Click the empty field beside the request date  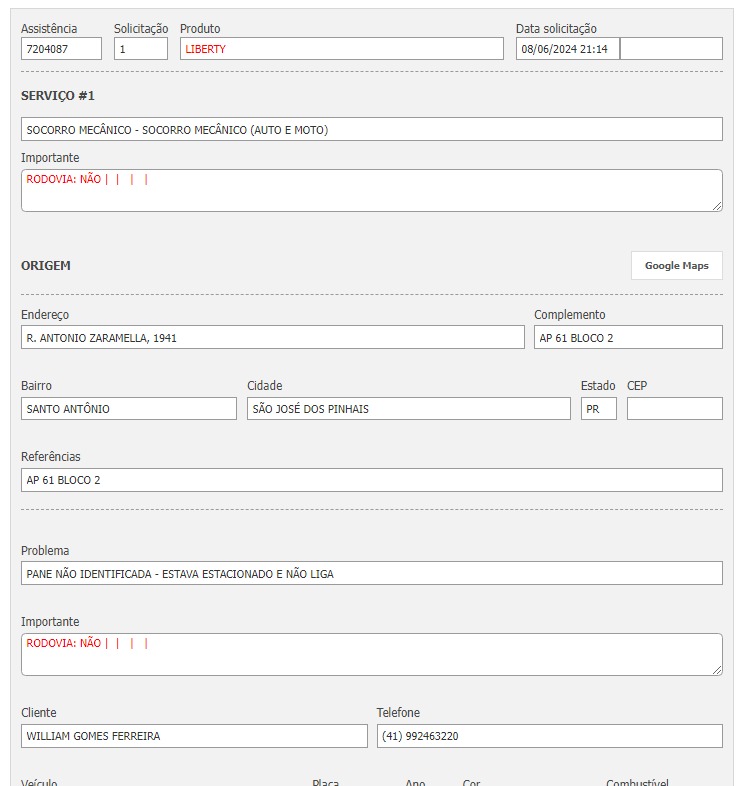click(671, 49)
